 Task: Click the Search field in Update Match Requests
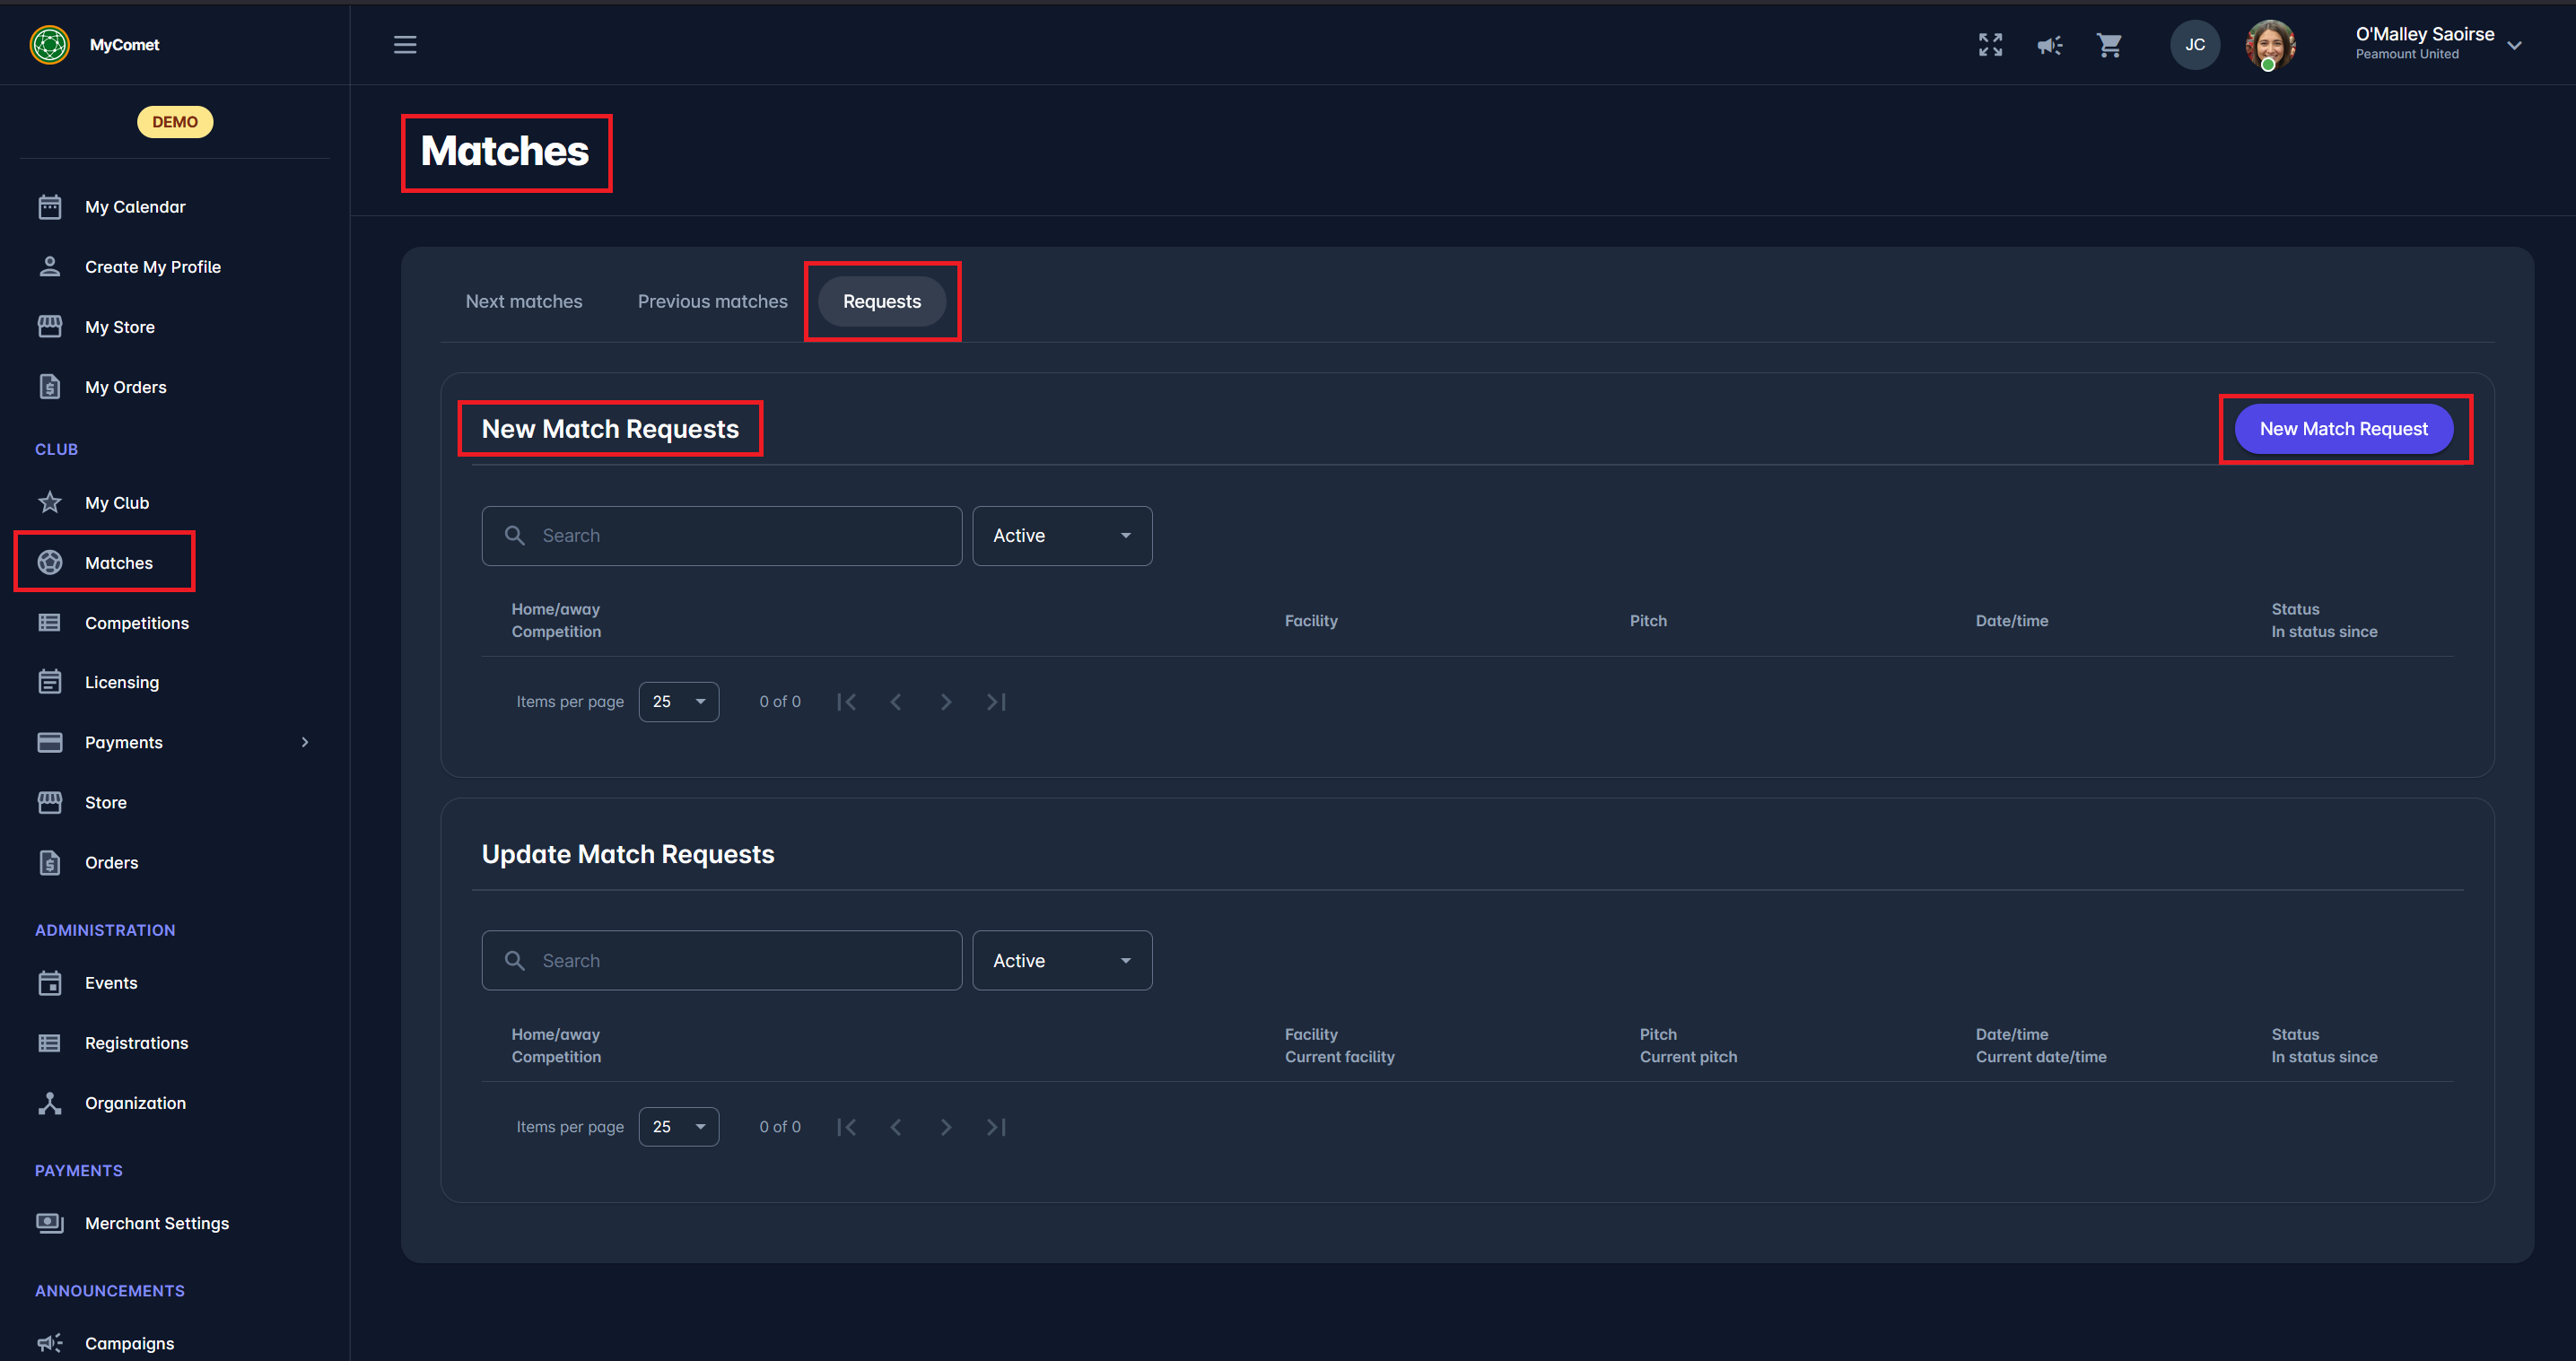[721, 961]
